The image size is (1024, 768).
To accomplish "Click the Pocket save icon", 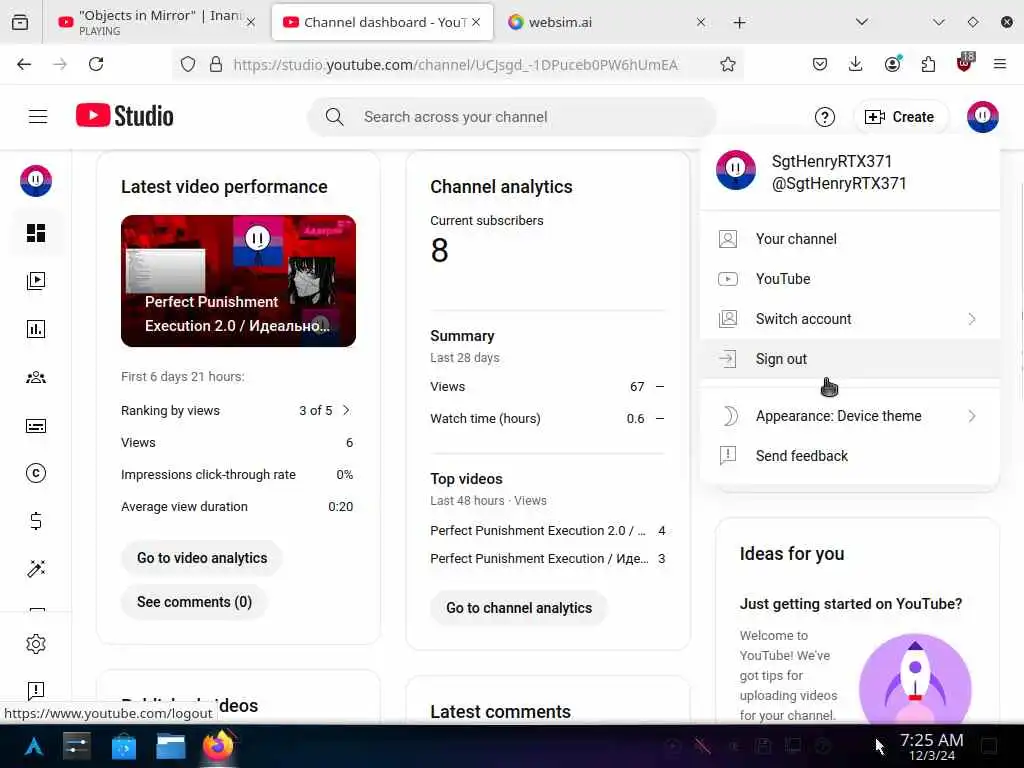I will point(820,64).
